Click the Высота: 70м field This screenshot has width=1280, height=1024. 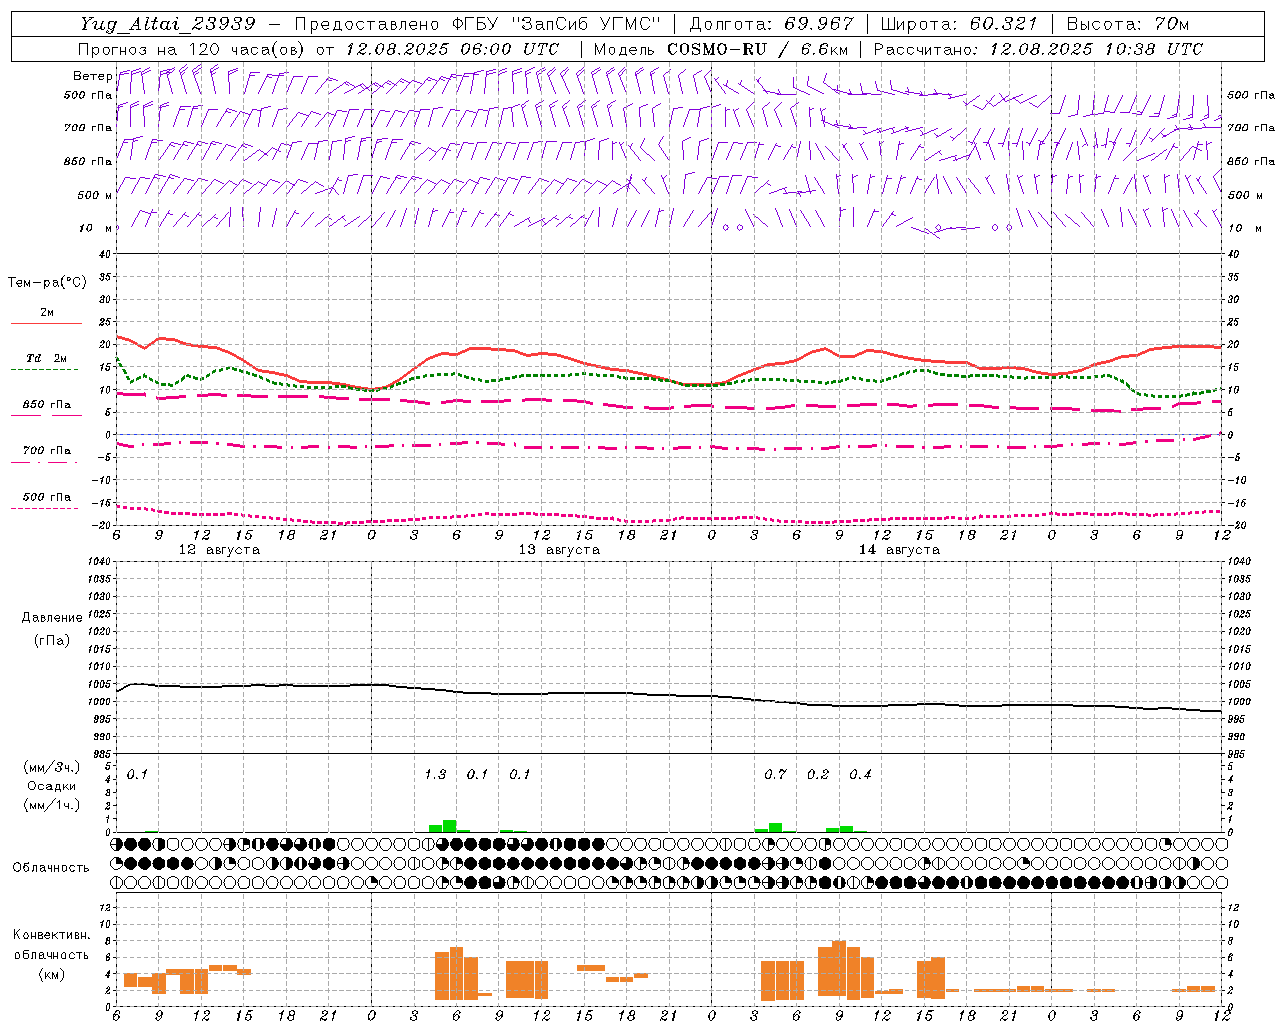click(x=1128, y=24)
